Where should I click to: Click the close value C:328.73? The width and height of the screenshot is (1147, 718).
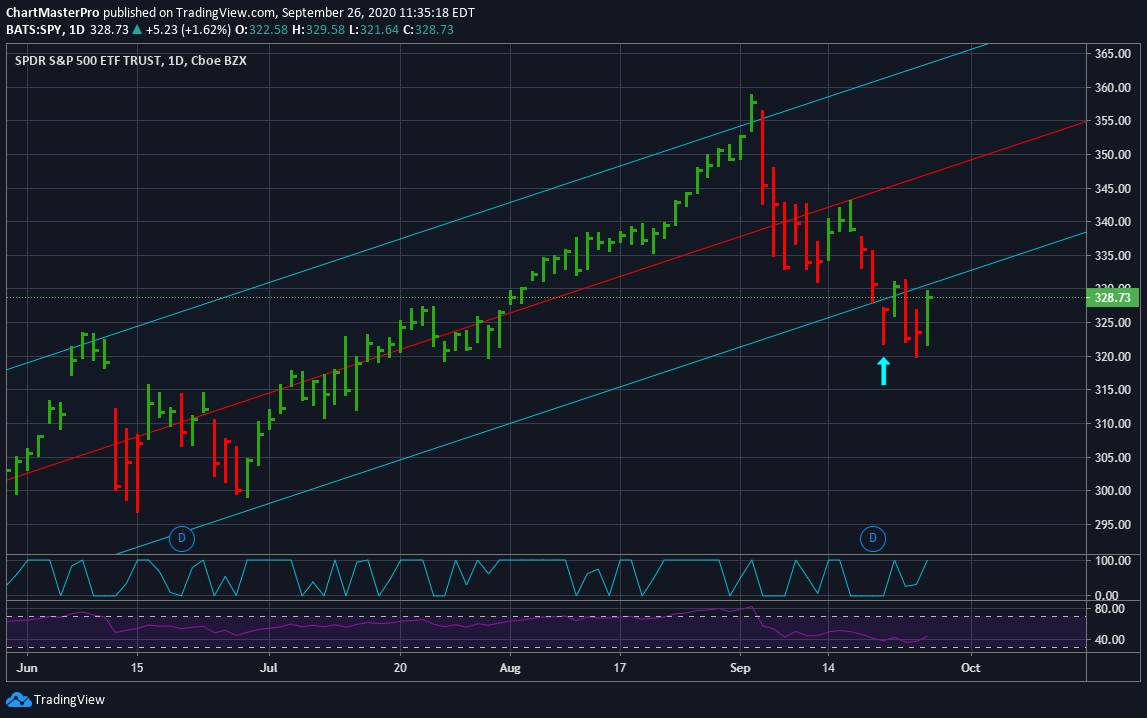[429, 30]
